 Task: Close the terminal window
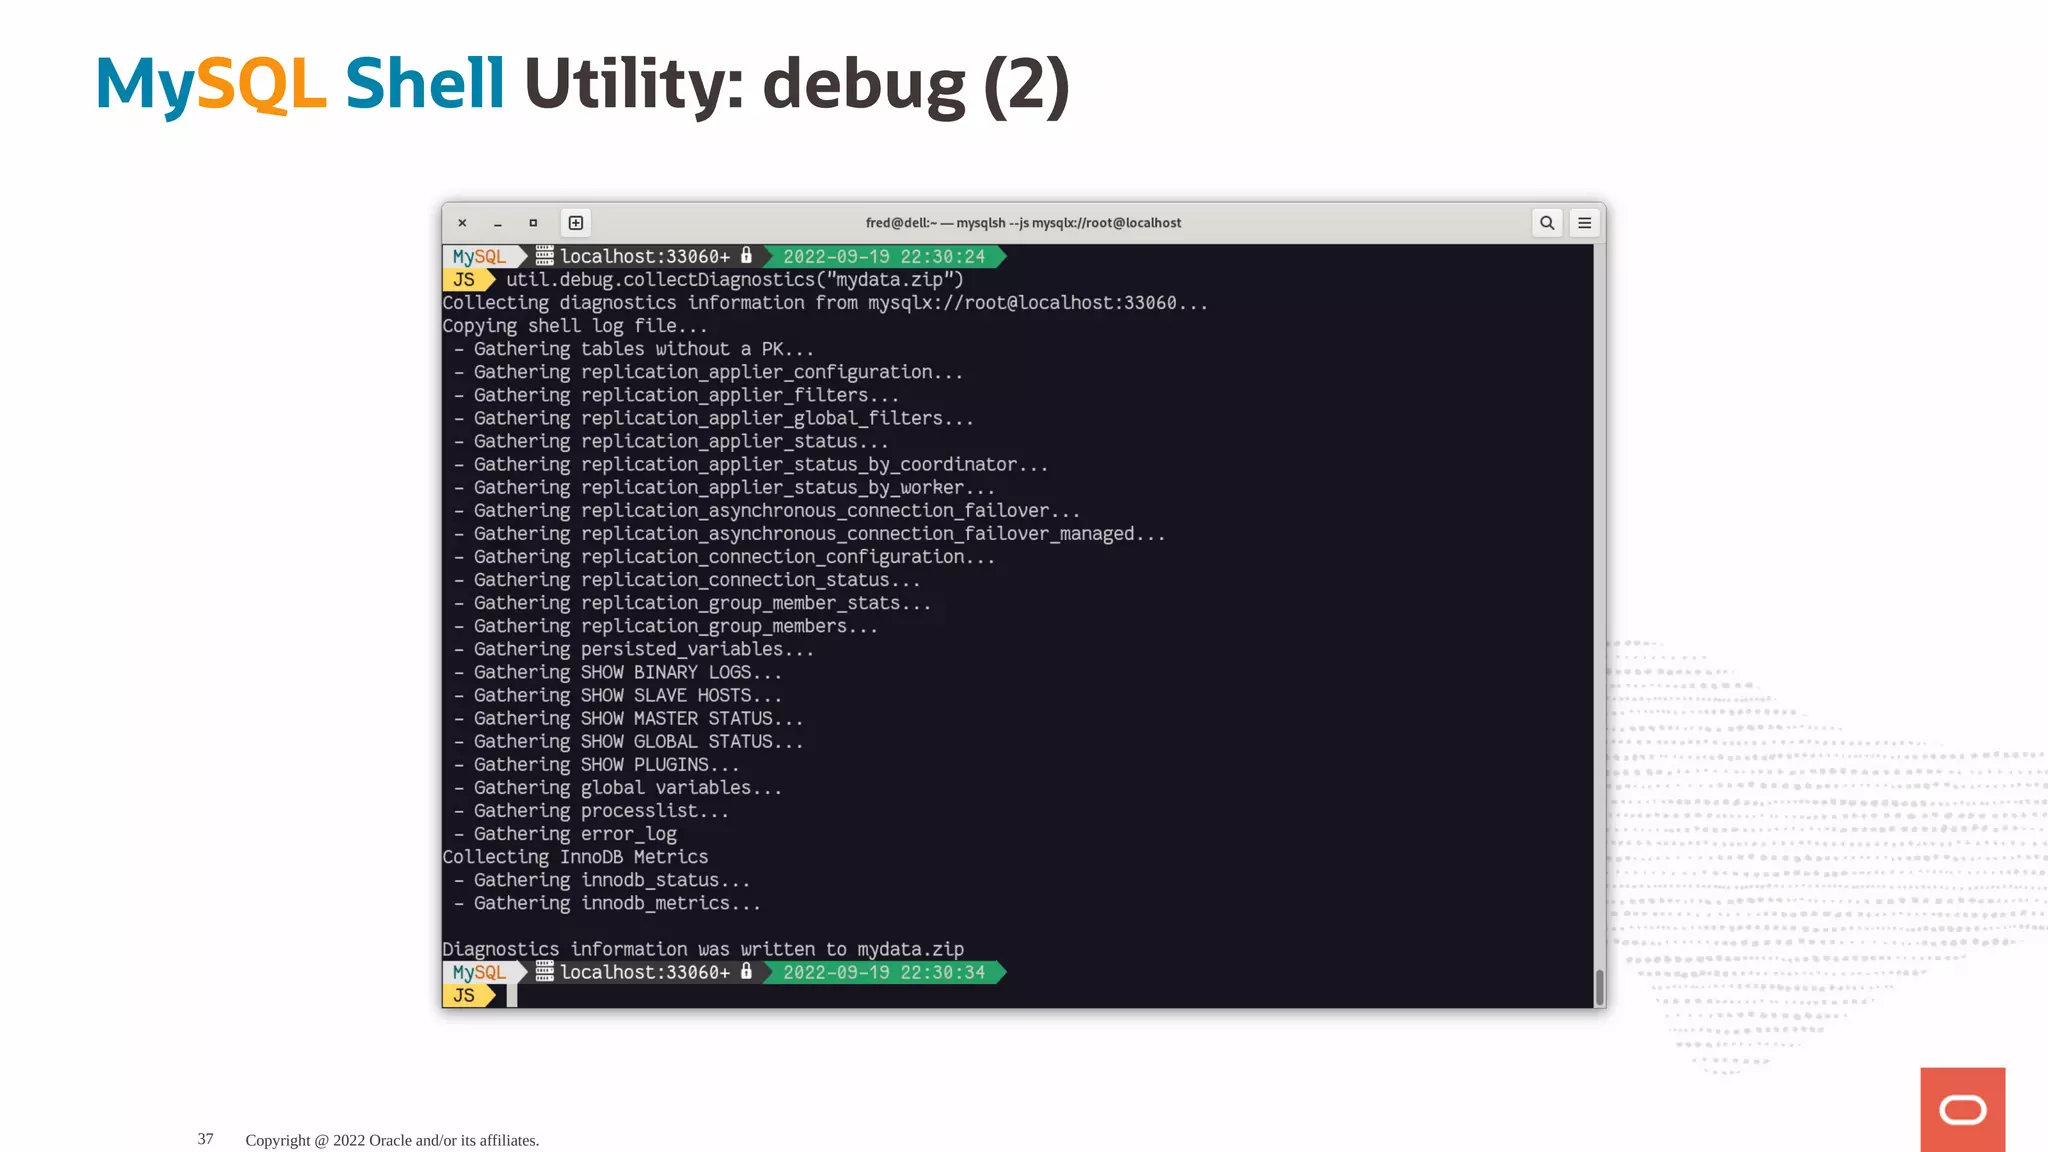(462, 223)
